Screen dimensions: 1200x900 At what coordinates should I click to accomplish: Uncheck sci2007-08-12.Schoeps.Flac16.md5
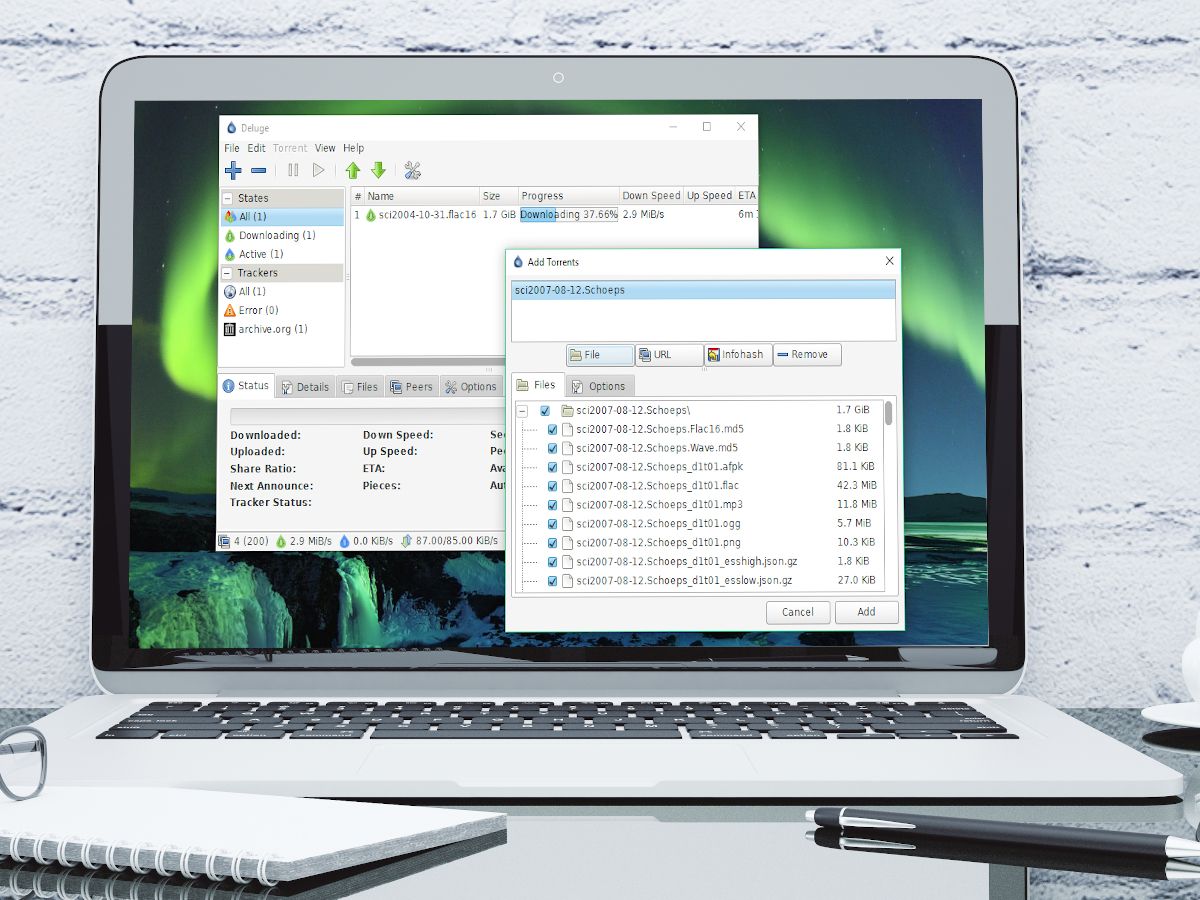pos(552,429)
